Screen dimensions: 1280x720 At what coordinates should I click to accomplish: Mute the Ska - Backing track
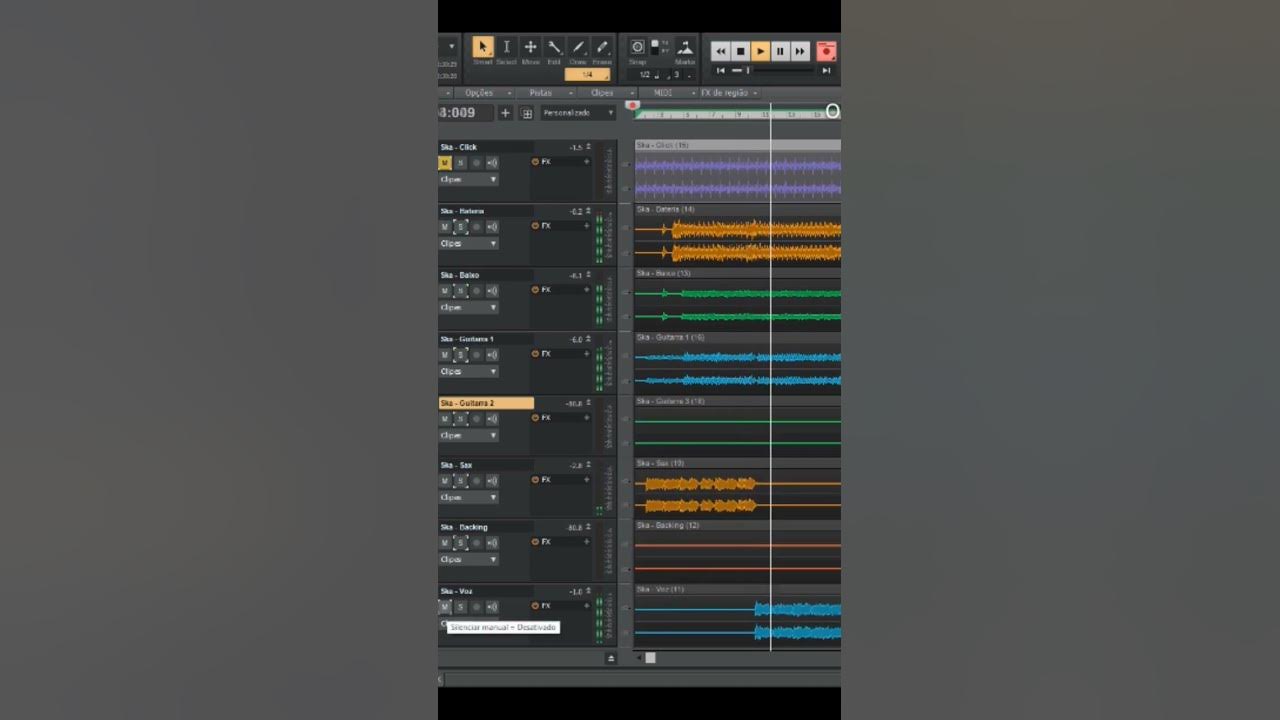point(445,543)
